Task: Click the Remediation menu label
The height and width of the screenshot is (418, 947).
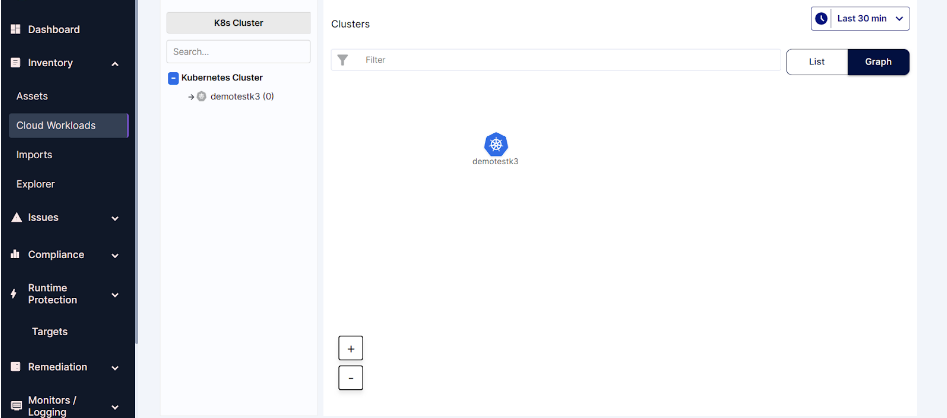Action: [57, 367]
